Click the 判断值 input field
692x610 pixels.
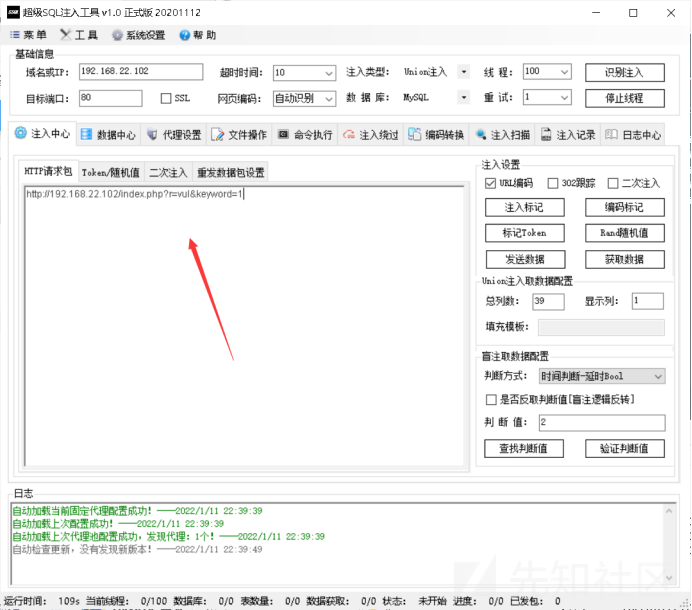pos(602,422)
